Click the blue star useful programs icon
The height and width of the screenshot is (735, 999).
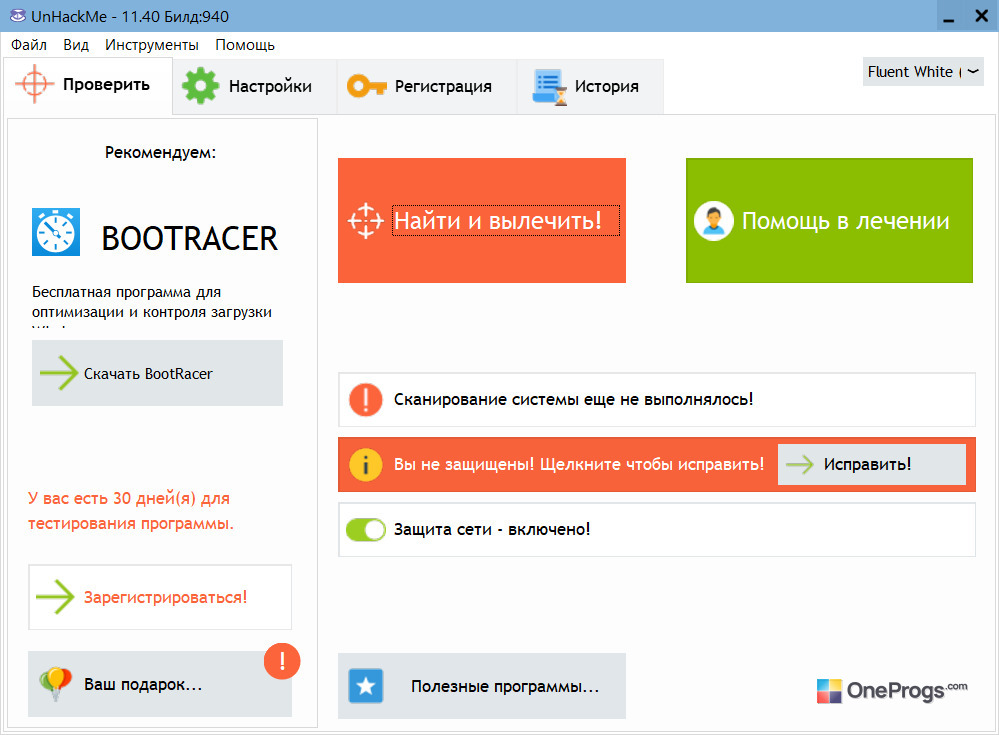(366, 686)
